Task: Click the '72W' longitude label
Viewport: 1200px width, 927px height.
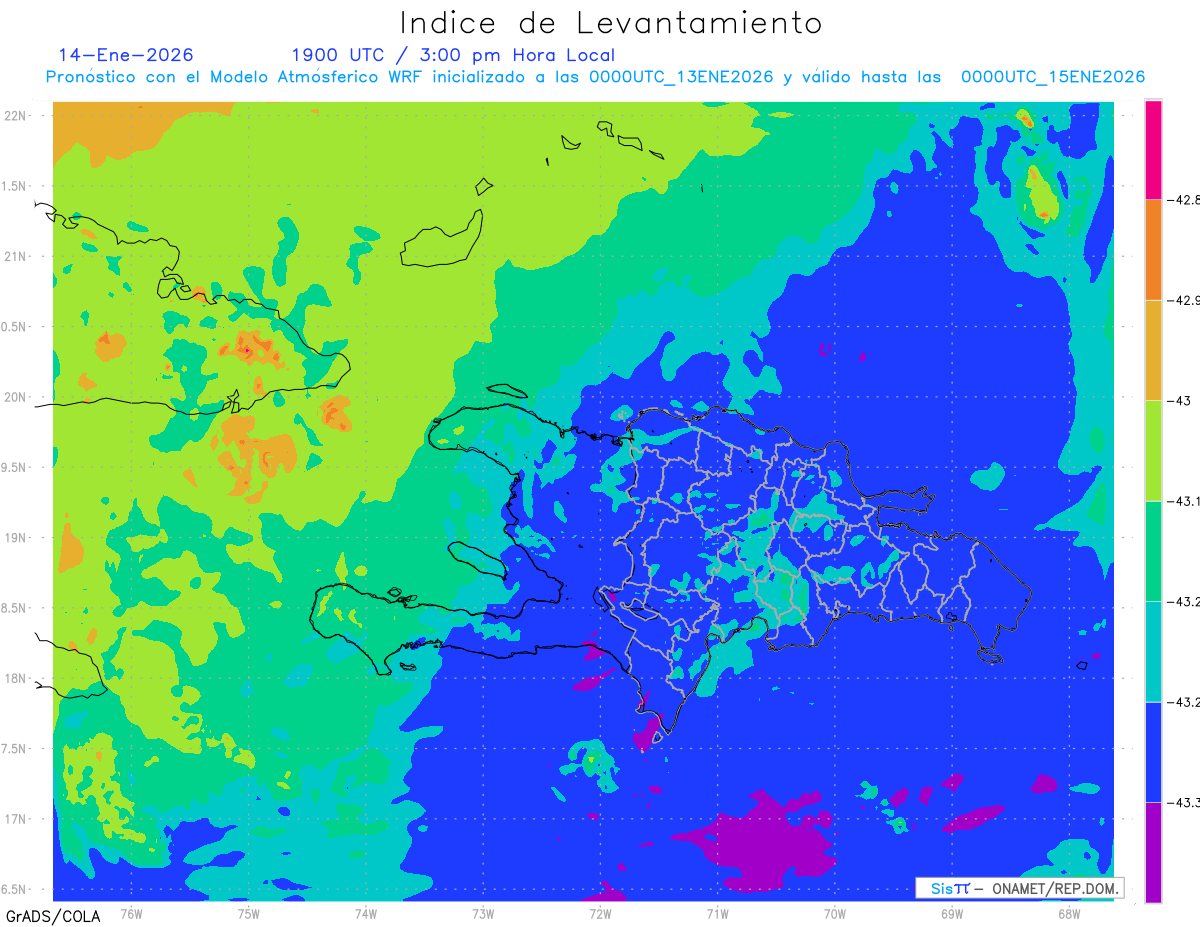Action: coord(600,913)
